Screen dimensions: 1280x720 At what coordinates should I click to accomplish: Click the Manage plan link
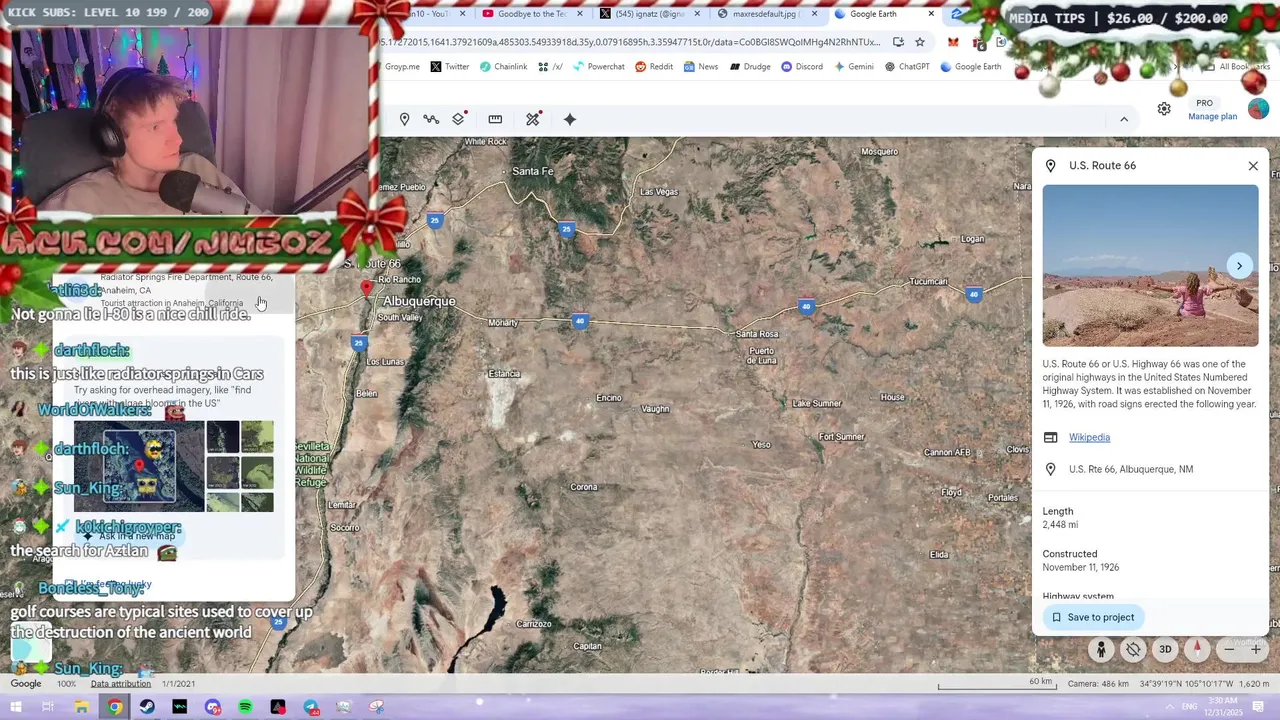(x=1212, y=116)
